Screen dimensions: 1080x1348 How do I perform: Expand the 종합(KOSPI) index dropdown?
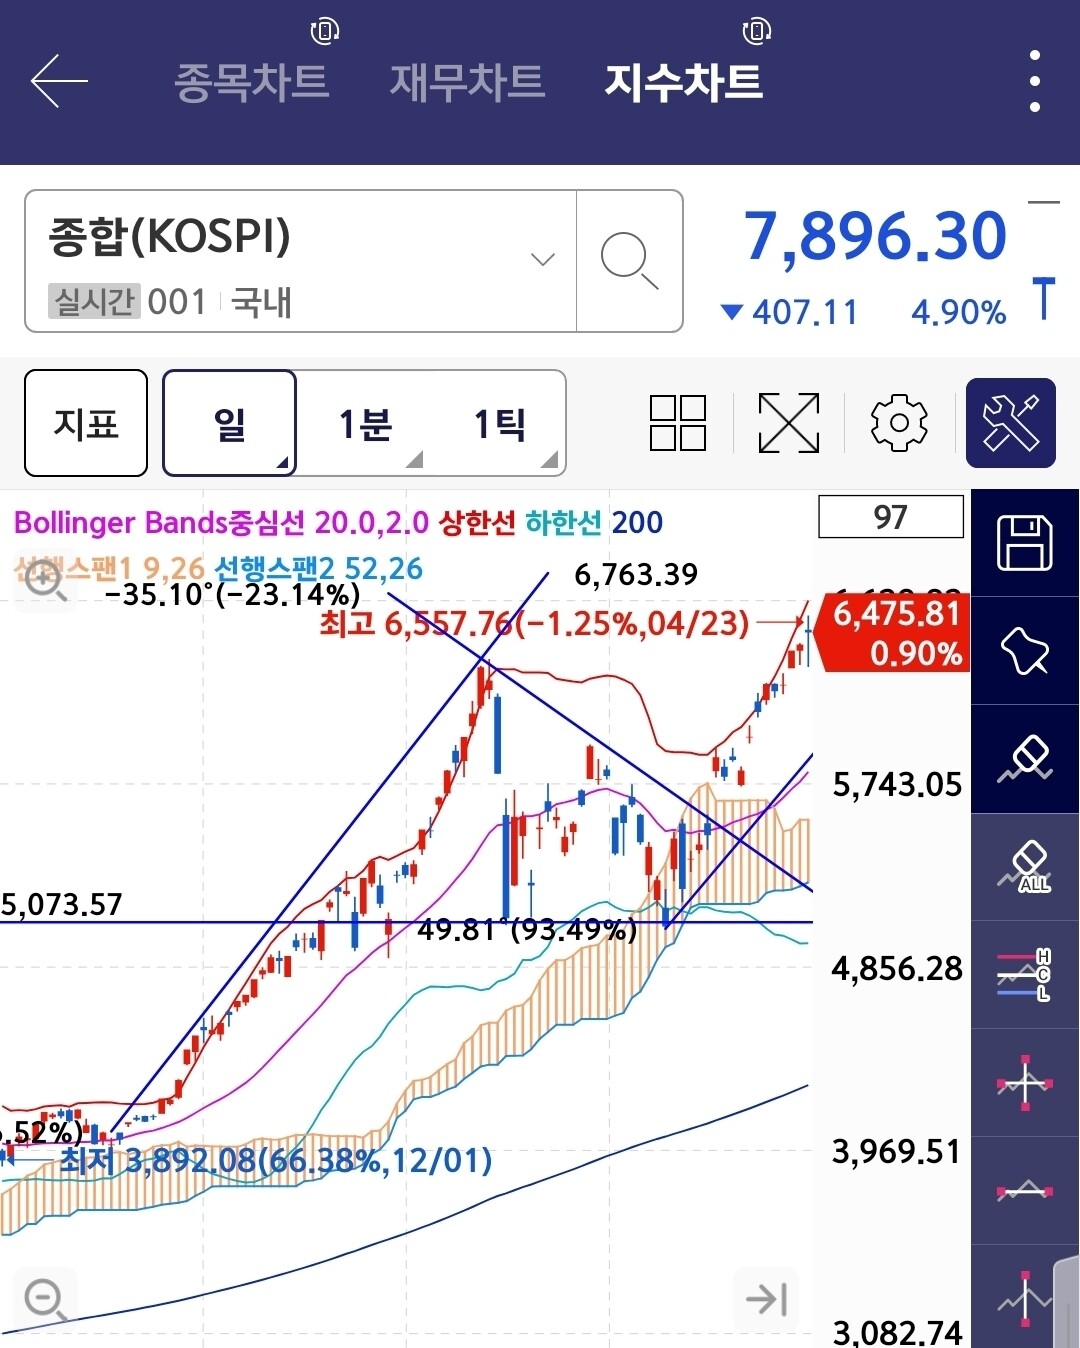[301, 261]
